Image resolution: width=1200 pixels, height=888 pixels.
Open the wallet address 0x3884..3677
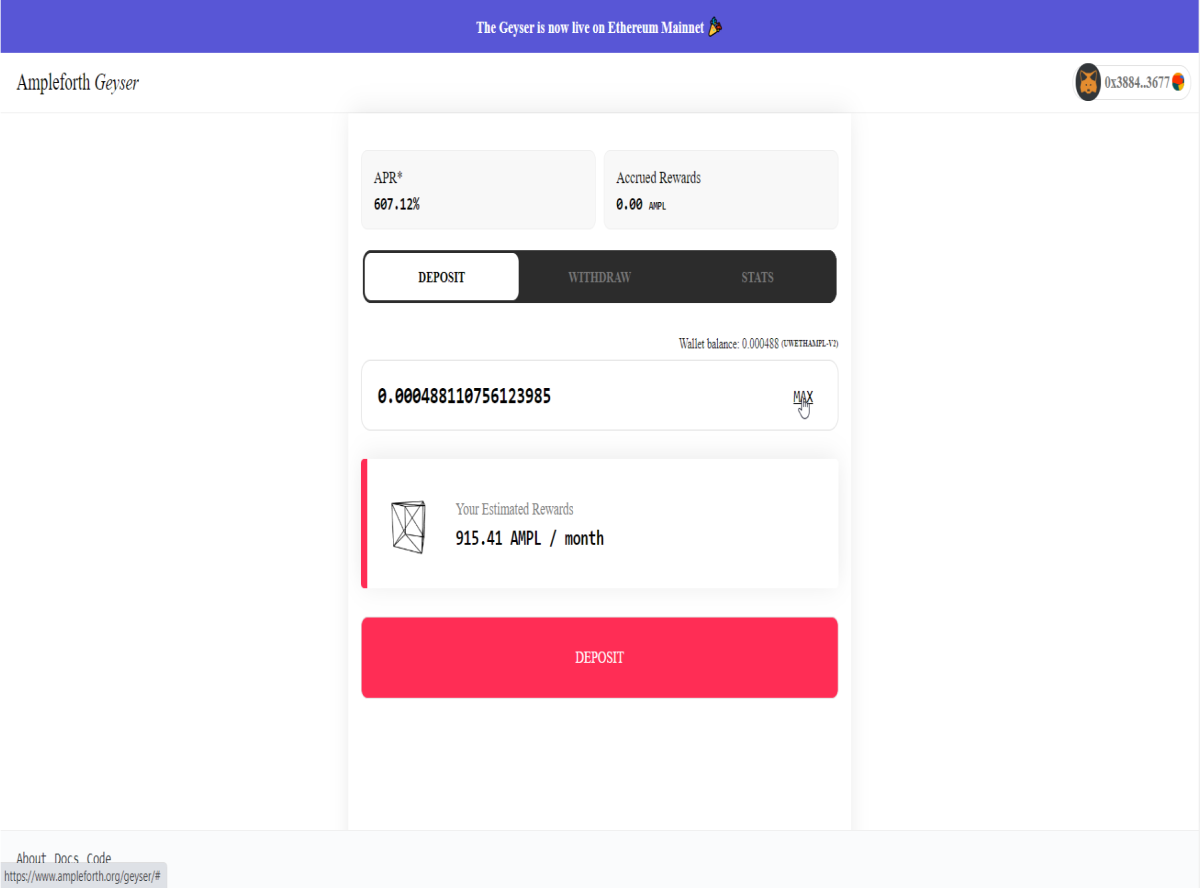pyautogui.click(x=1137, y=83)
